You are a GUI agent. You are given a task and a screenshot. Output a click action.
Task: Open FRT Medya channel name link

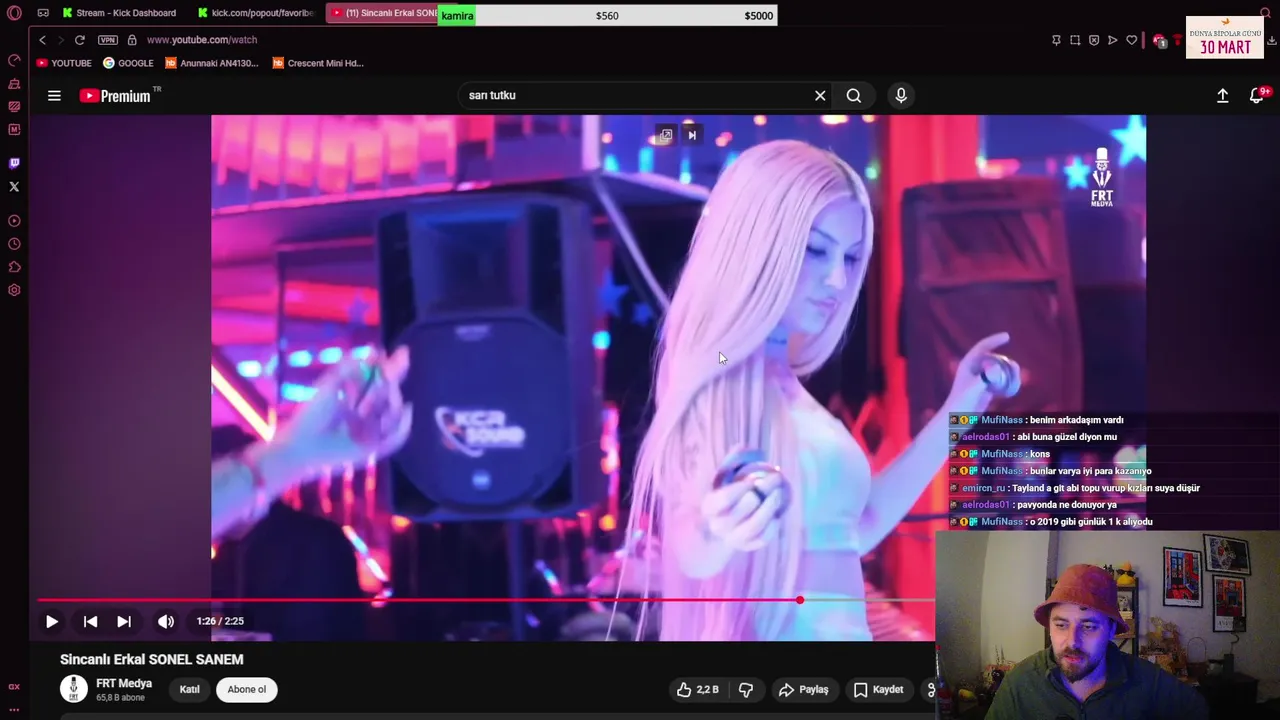[124, 684]
